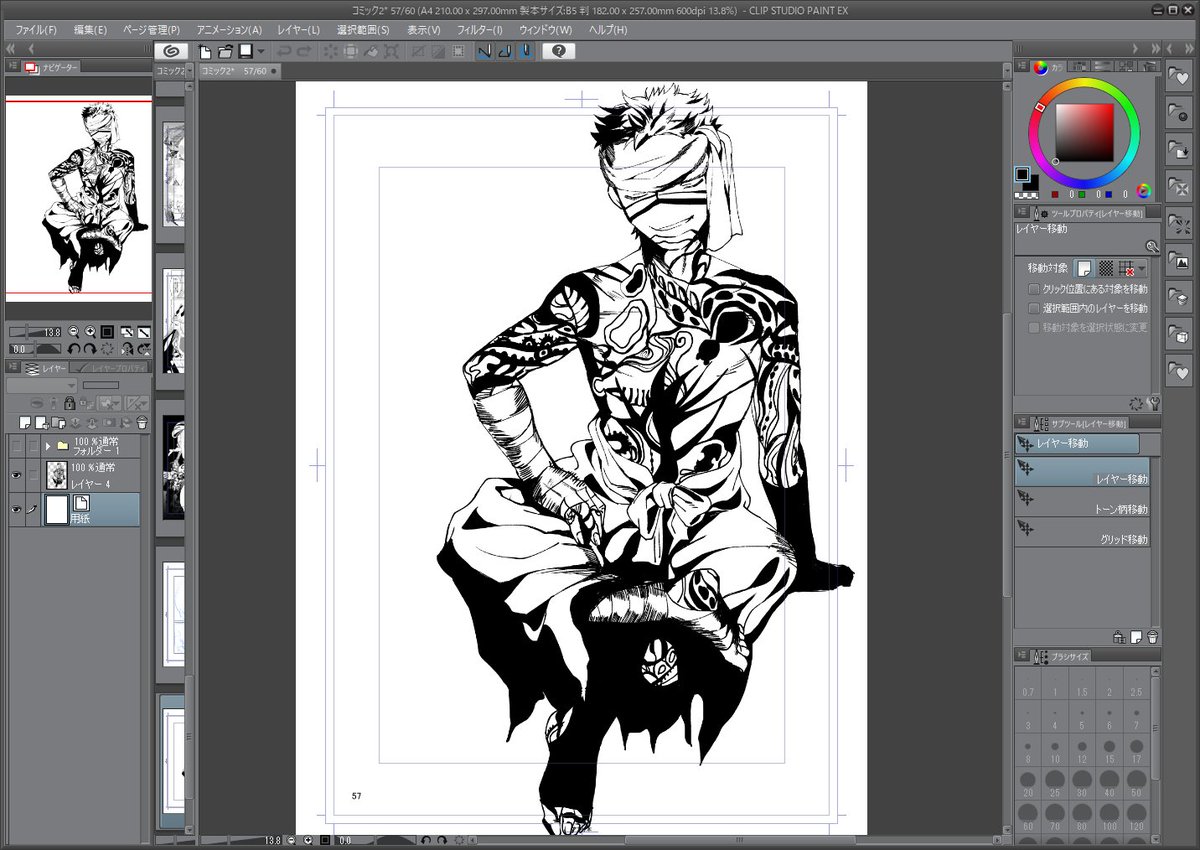Click the New document icon
Screen dimensions: 1200x850
pos(206,51)
